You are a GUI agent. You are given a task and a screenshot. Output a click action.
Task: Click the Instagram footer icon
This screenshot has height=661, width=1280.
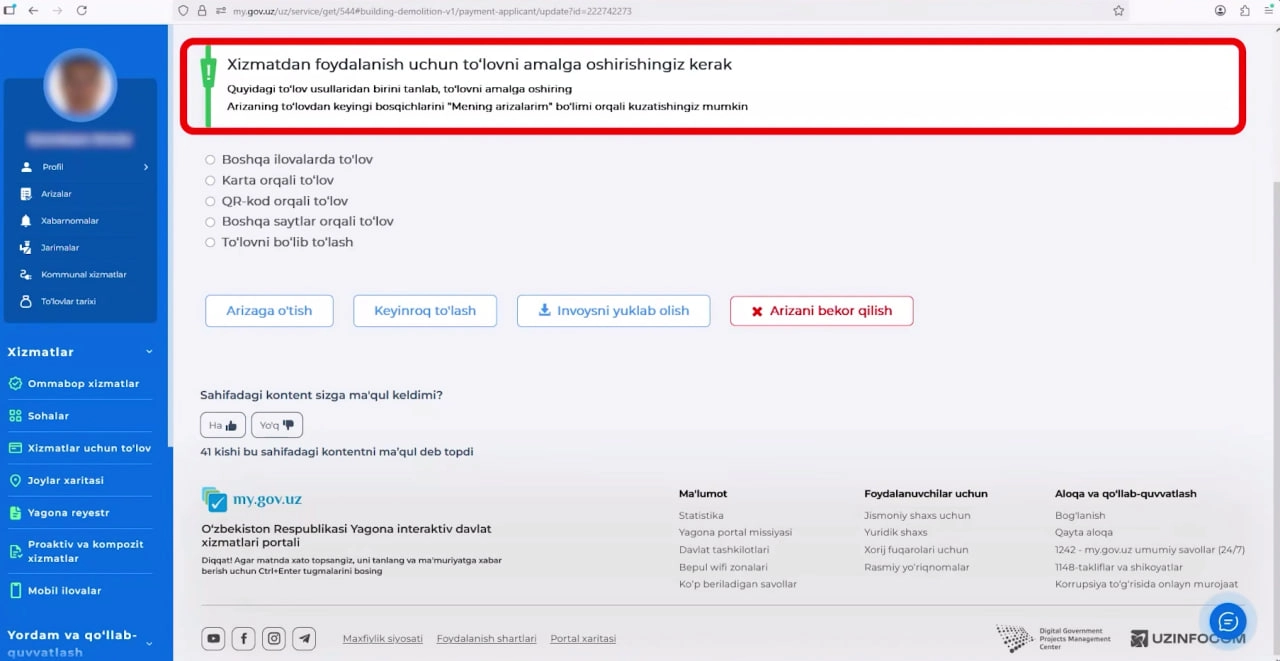point(274,638)
